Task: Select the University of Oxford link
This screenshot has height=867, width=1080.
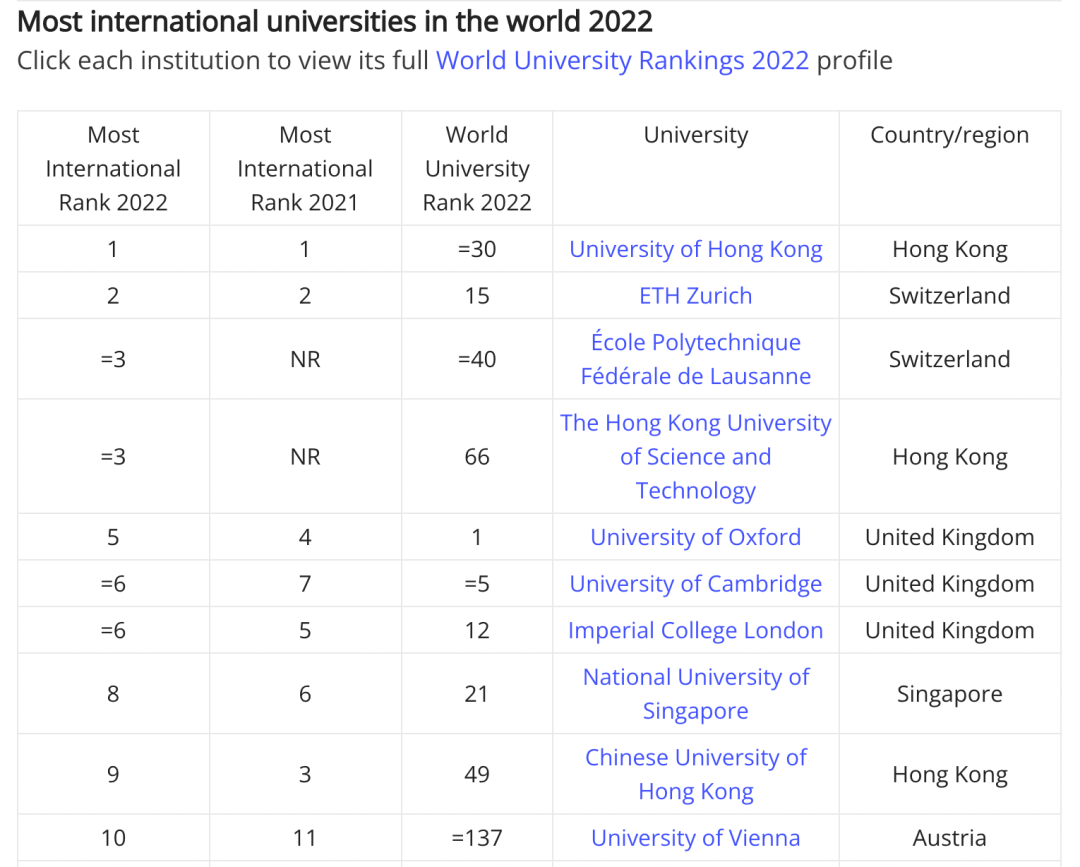Action: (695, 538)
